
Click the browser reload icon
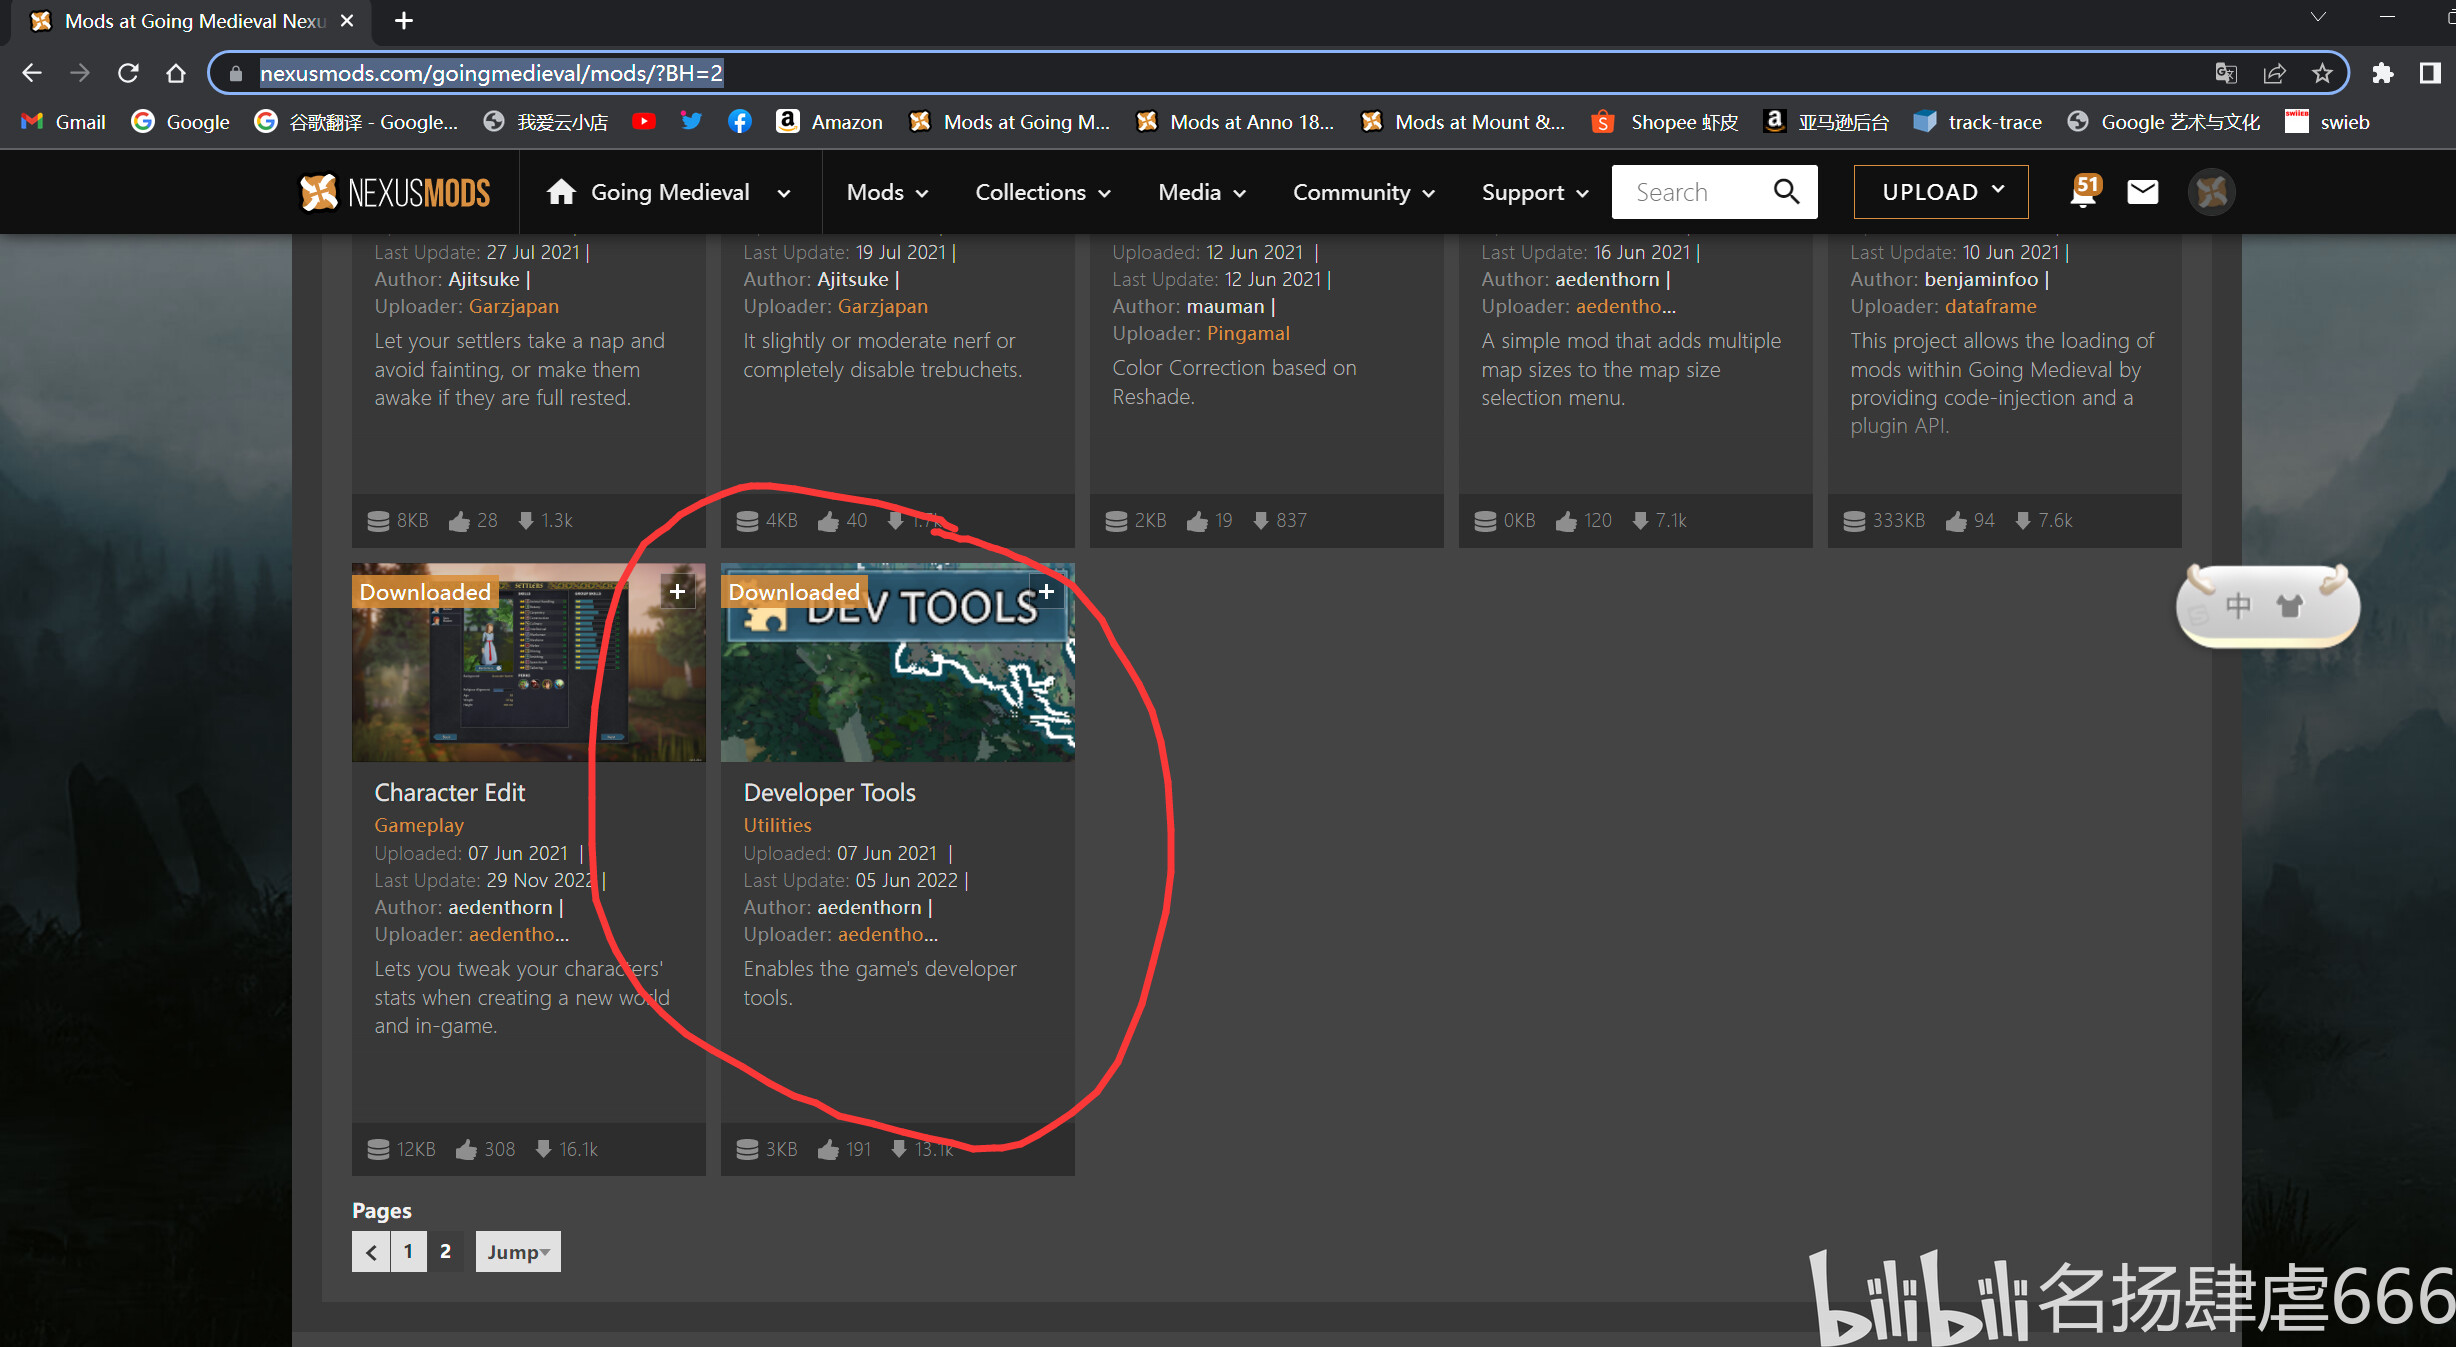click(128, 73)
